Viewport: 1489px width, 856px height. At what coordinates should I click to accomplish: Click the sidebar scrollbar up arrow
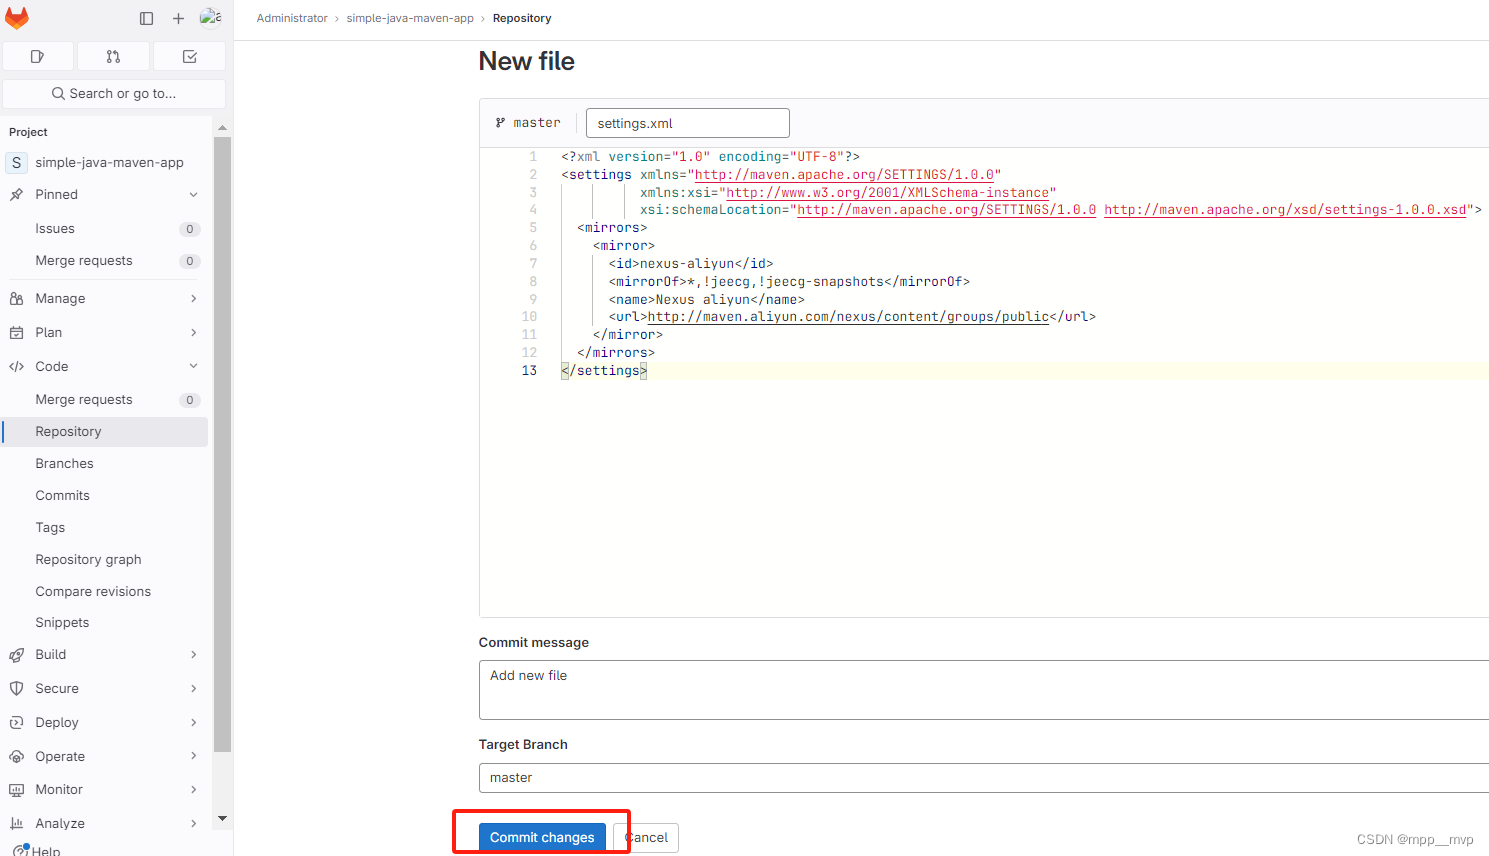pos(222,128)
